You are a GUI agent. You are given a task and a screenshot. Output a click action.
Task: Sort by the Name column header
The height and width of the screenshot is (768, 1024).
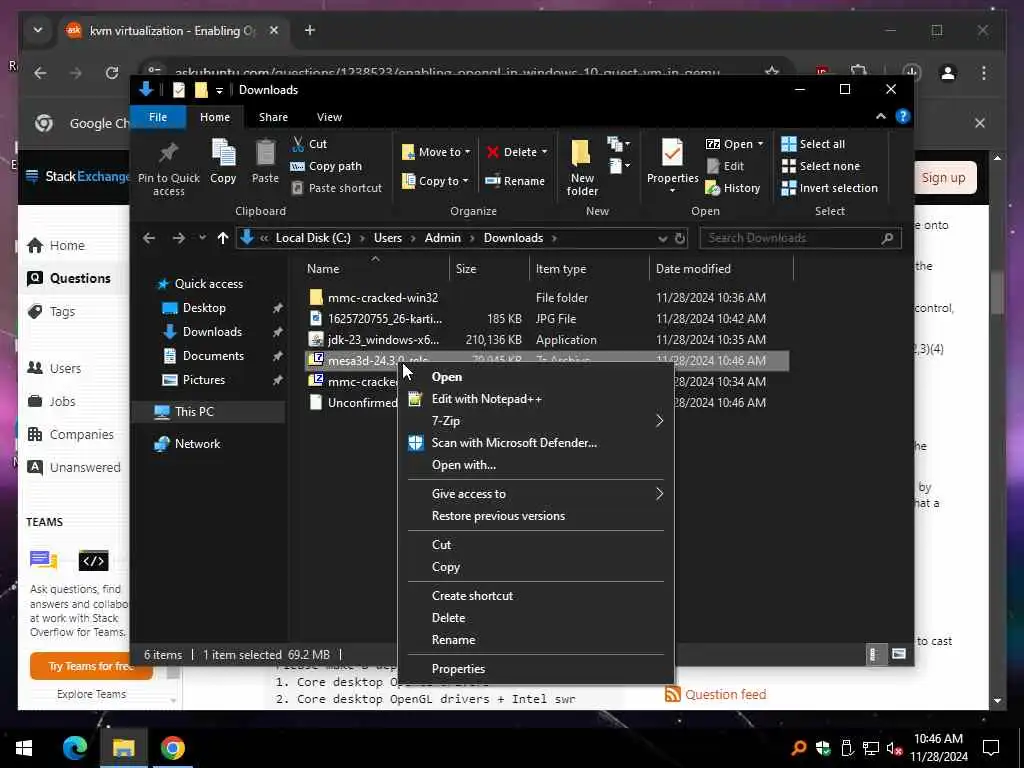pos(323,269)
